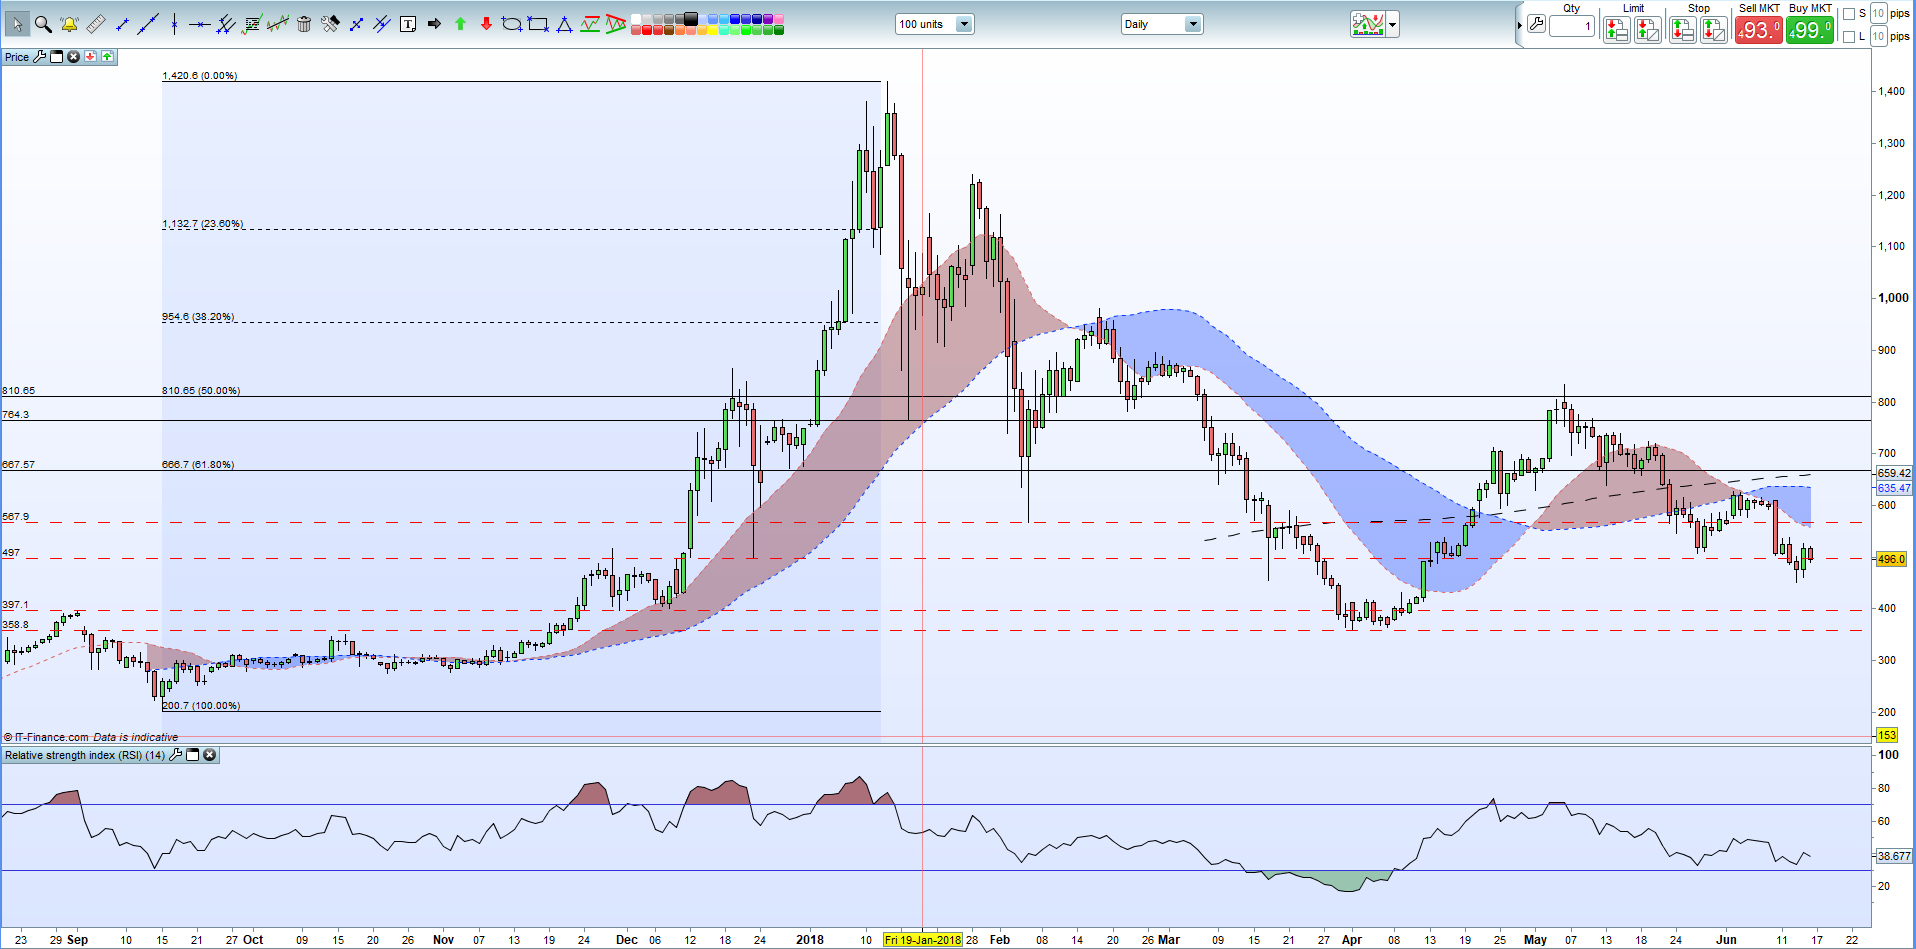The height and width of the screenshot is (949, 1916).
Task: Move Price panel up with green arrow
Action: click(107, 57)
